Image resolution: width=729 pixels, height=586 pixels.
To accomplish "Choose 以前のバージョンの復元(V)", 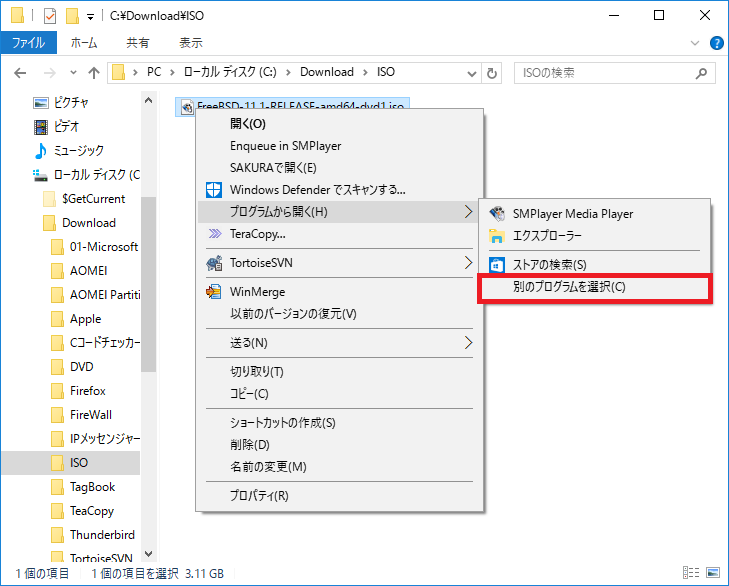I will coord(339,314).
